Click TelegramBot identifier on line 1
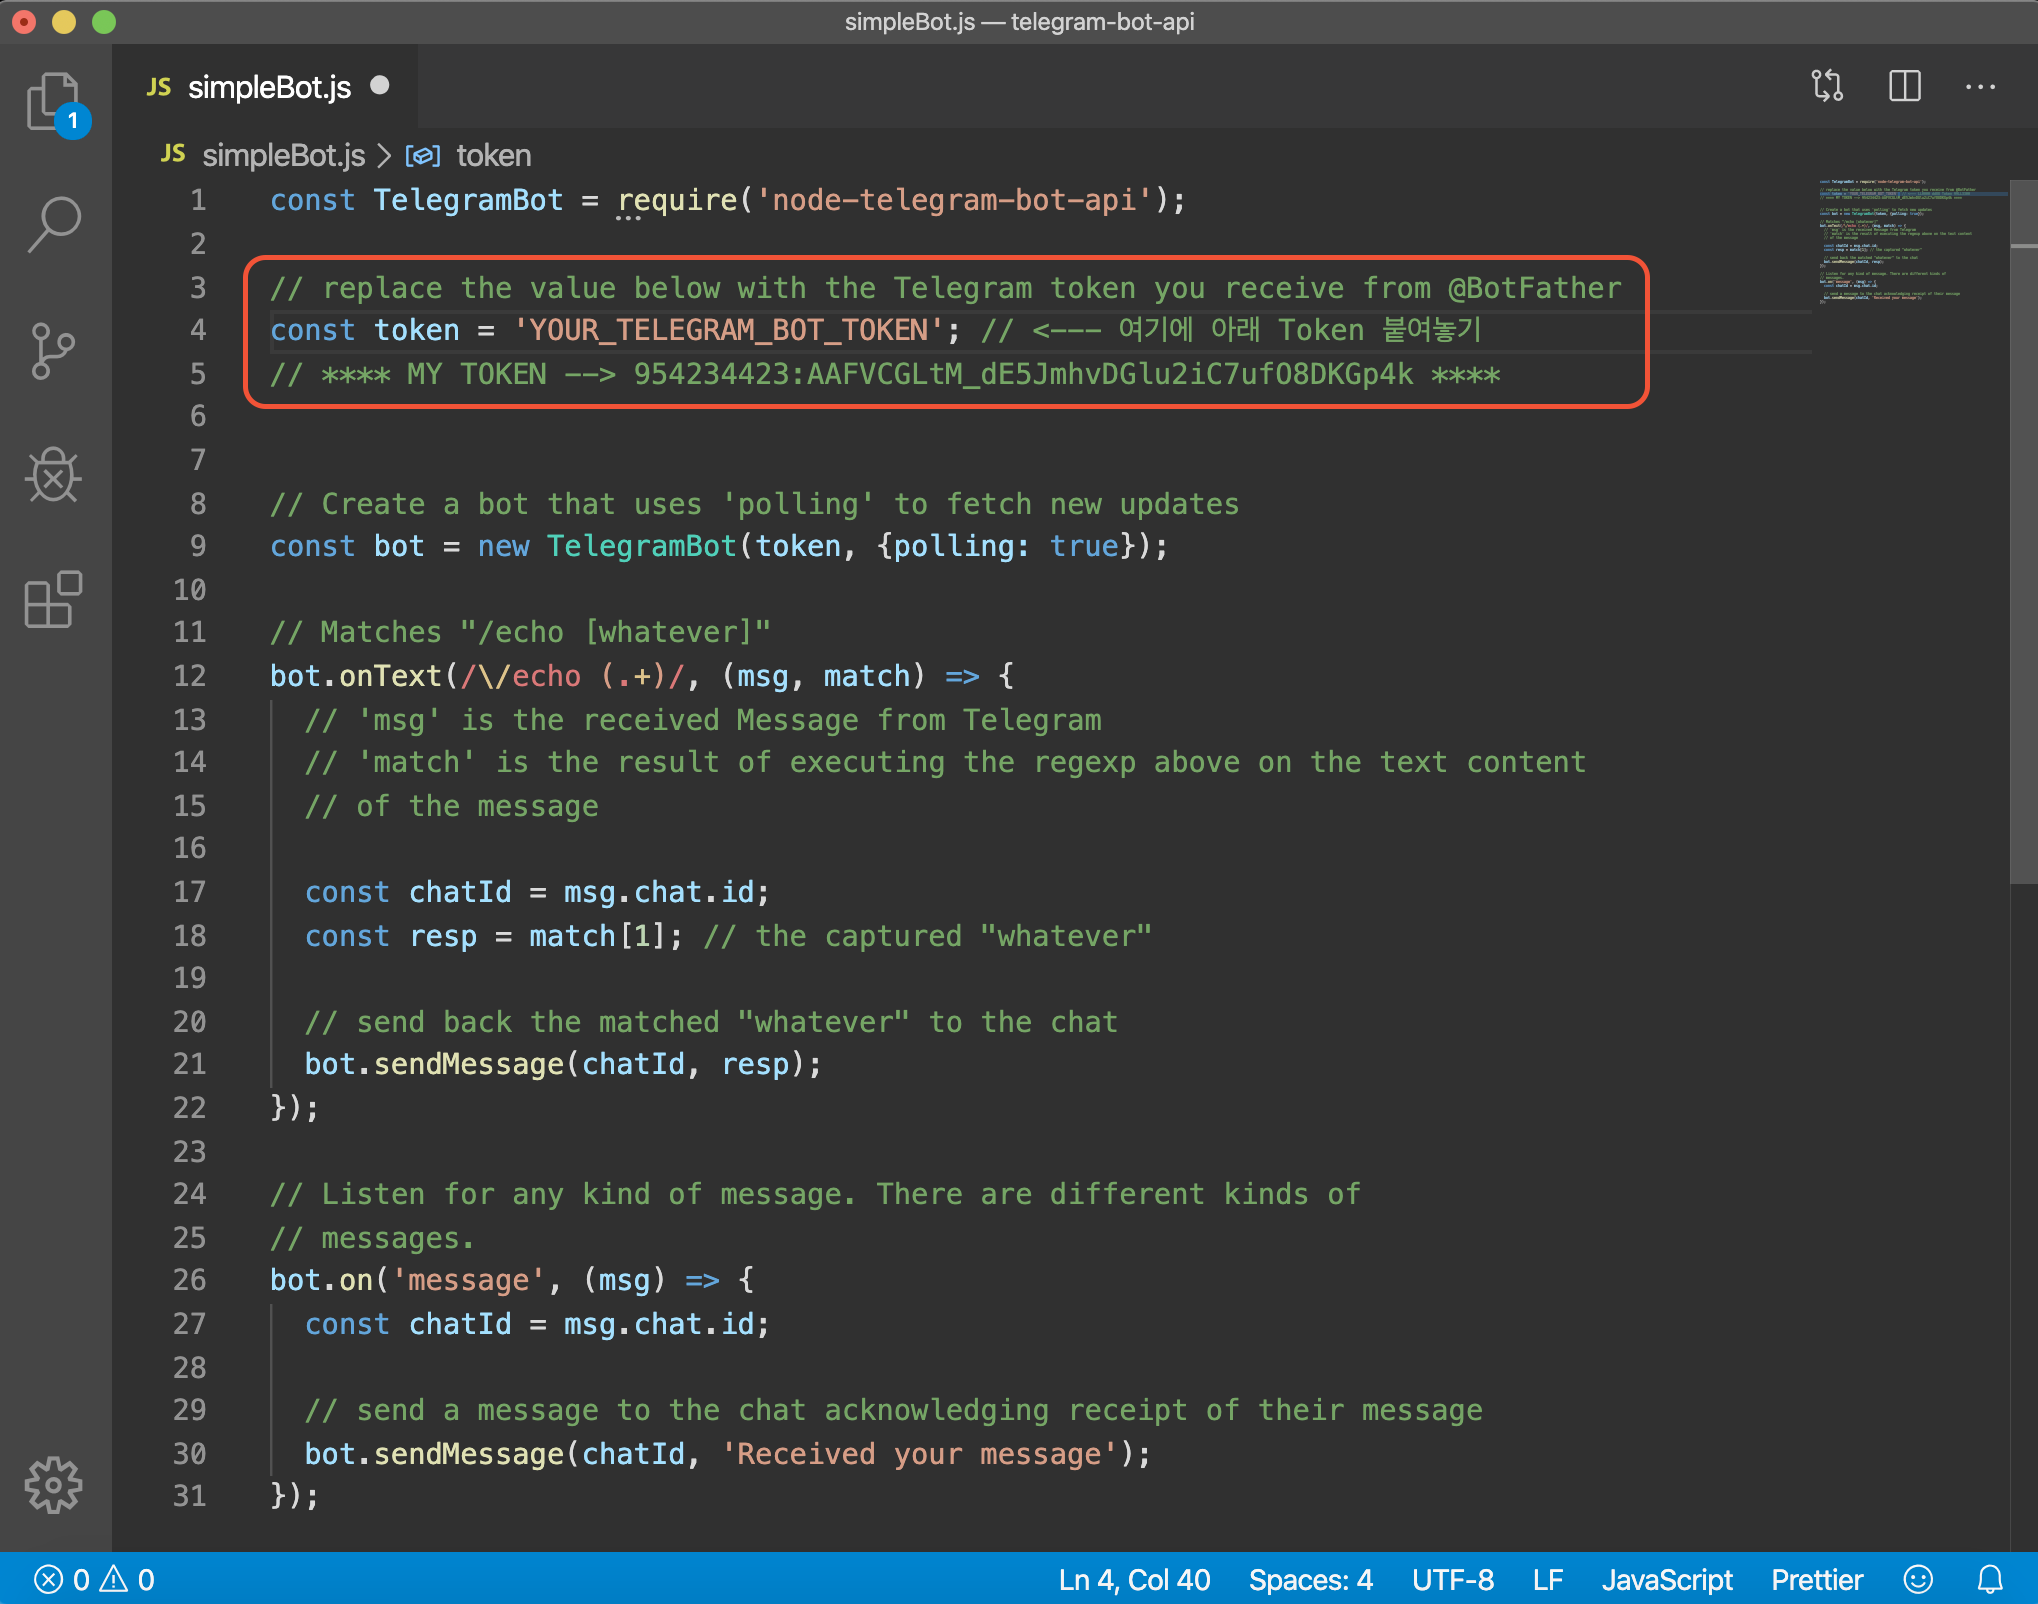This screenshot has height=1604, width=2038. coord(468,200)
